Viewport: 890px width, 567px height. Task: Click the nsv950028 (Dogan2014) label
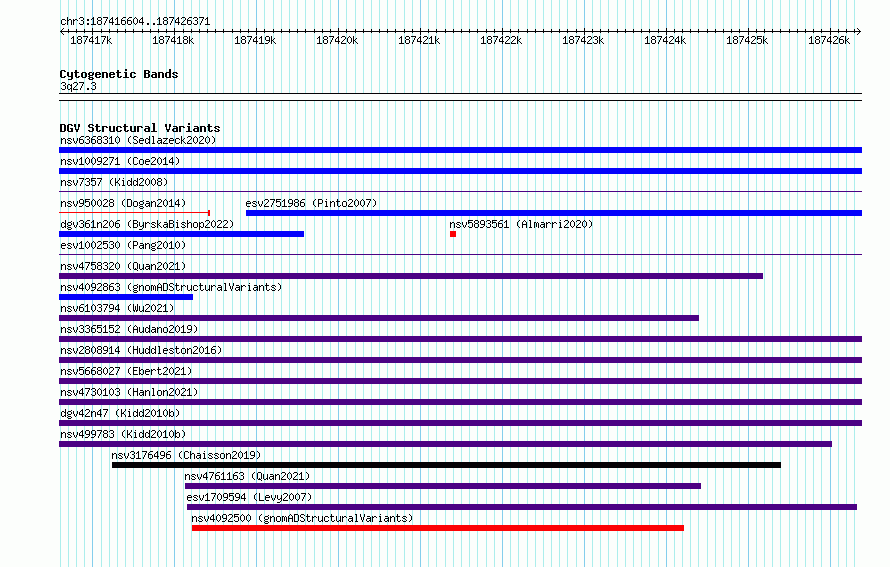pos(123,203)
